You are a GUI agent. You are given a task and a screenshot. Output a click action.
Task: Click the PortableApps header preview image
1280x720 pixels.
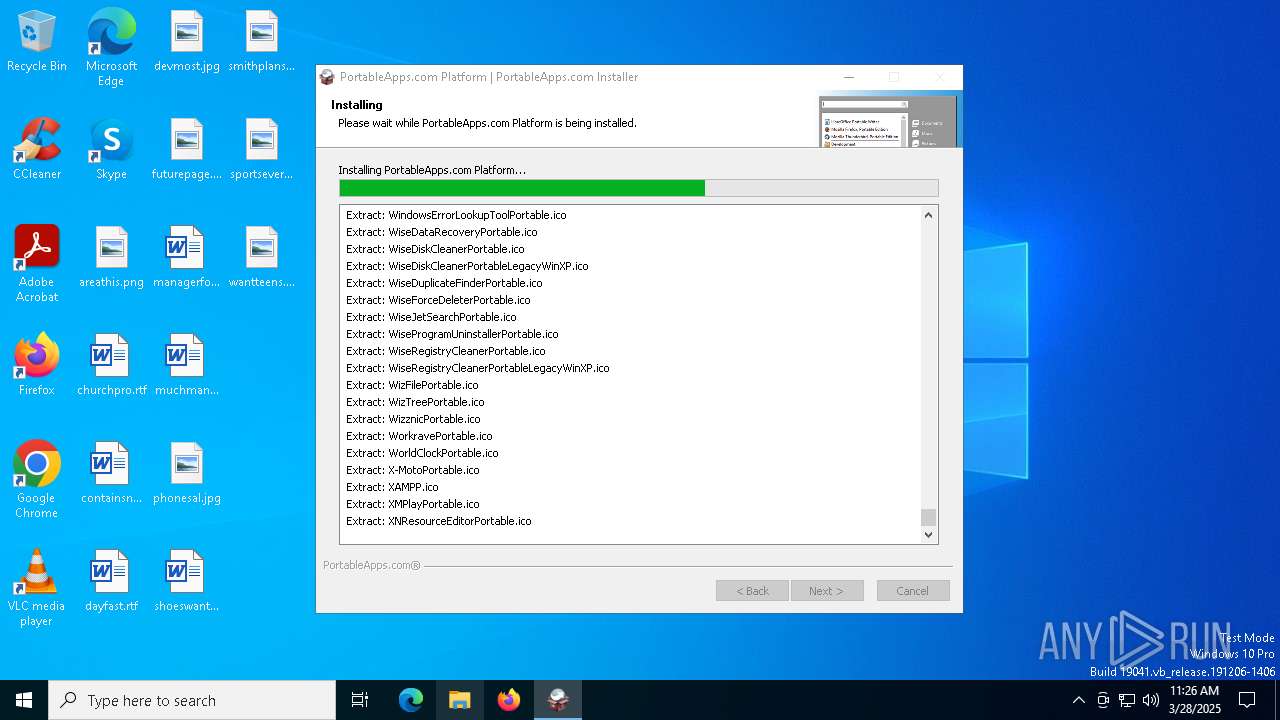(888, 122)
